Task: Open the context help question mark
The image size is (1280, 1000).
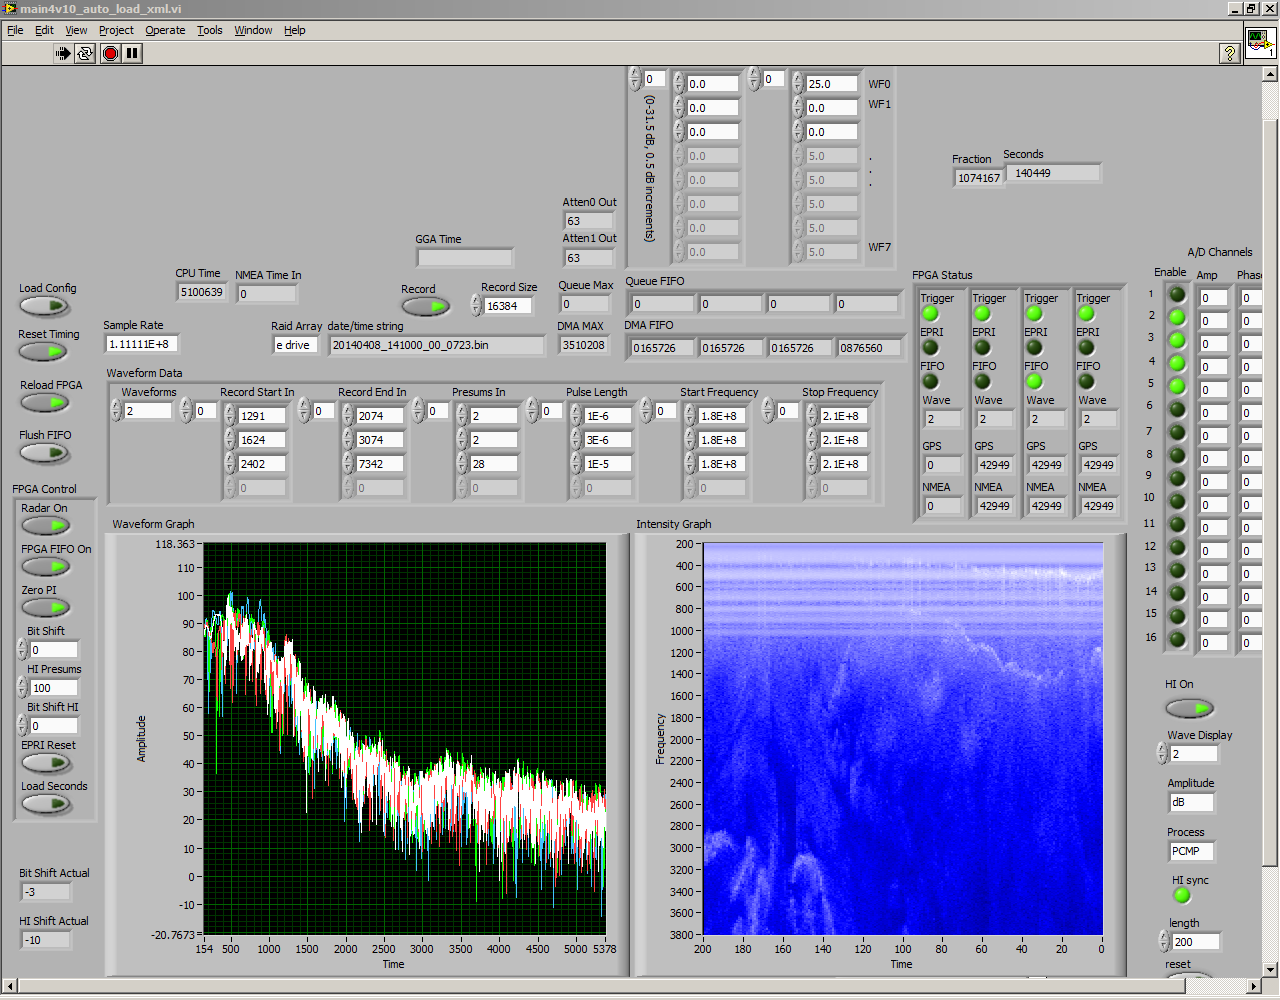Action: tap(1230, 53)
